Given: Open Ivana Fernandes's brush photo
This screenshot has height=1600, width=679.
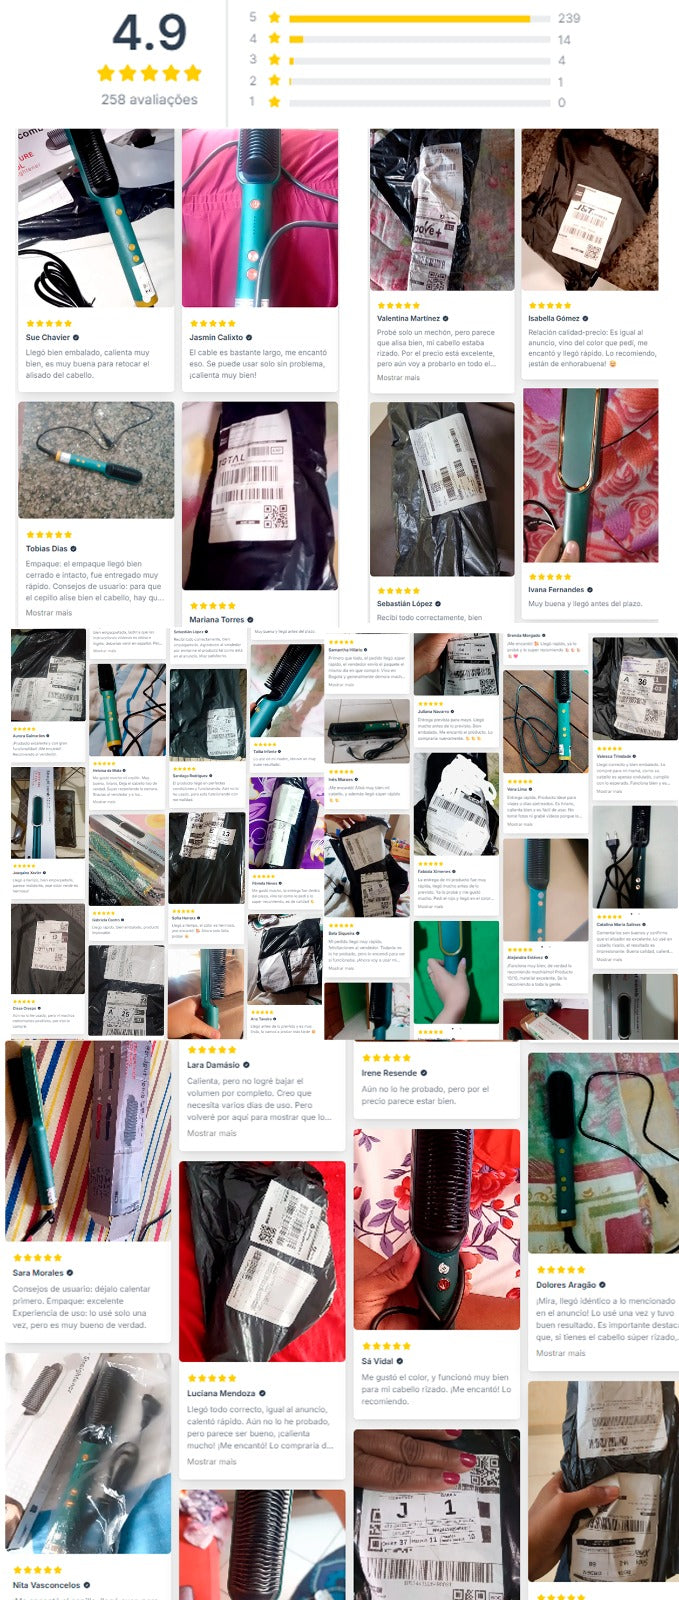Looking at the screenshot, I should pyautogui.click(x=590, y=475).
